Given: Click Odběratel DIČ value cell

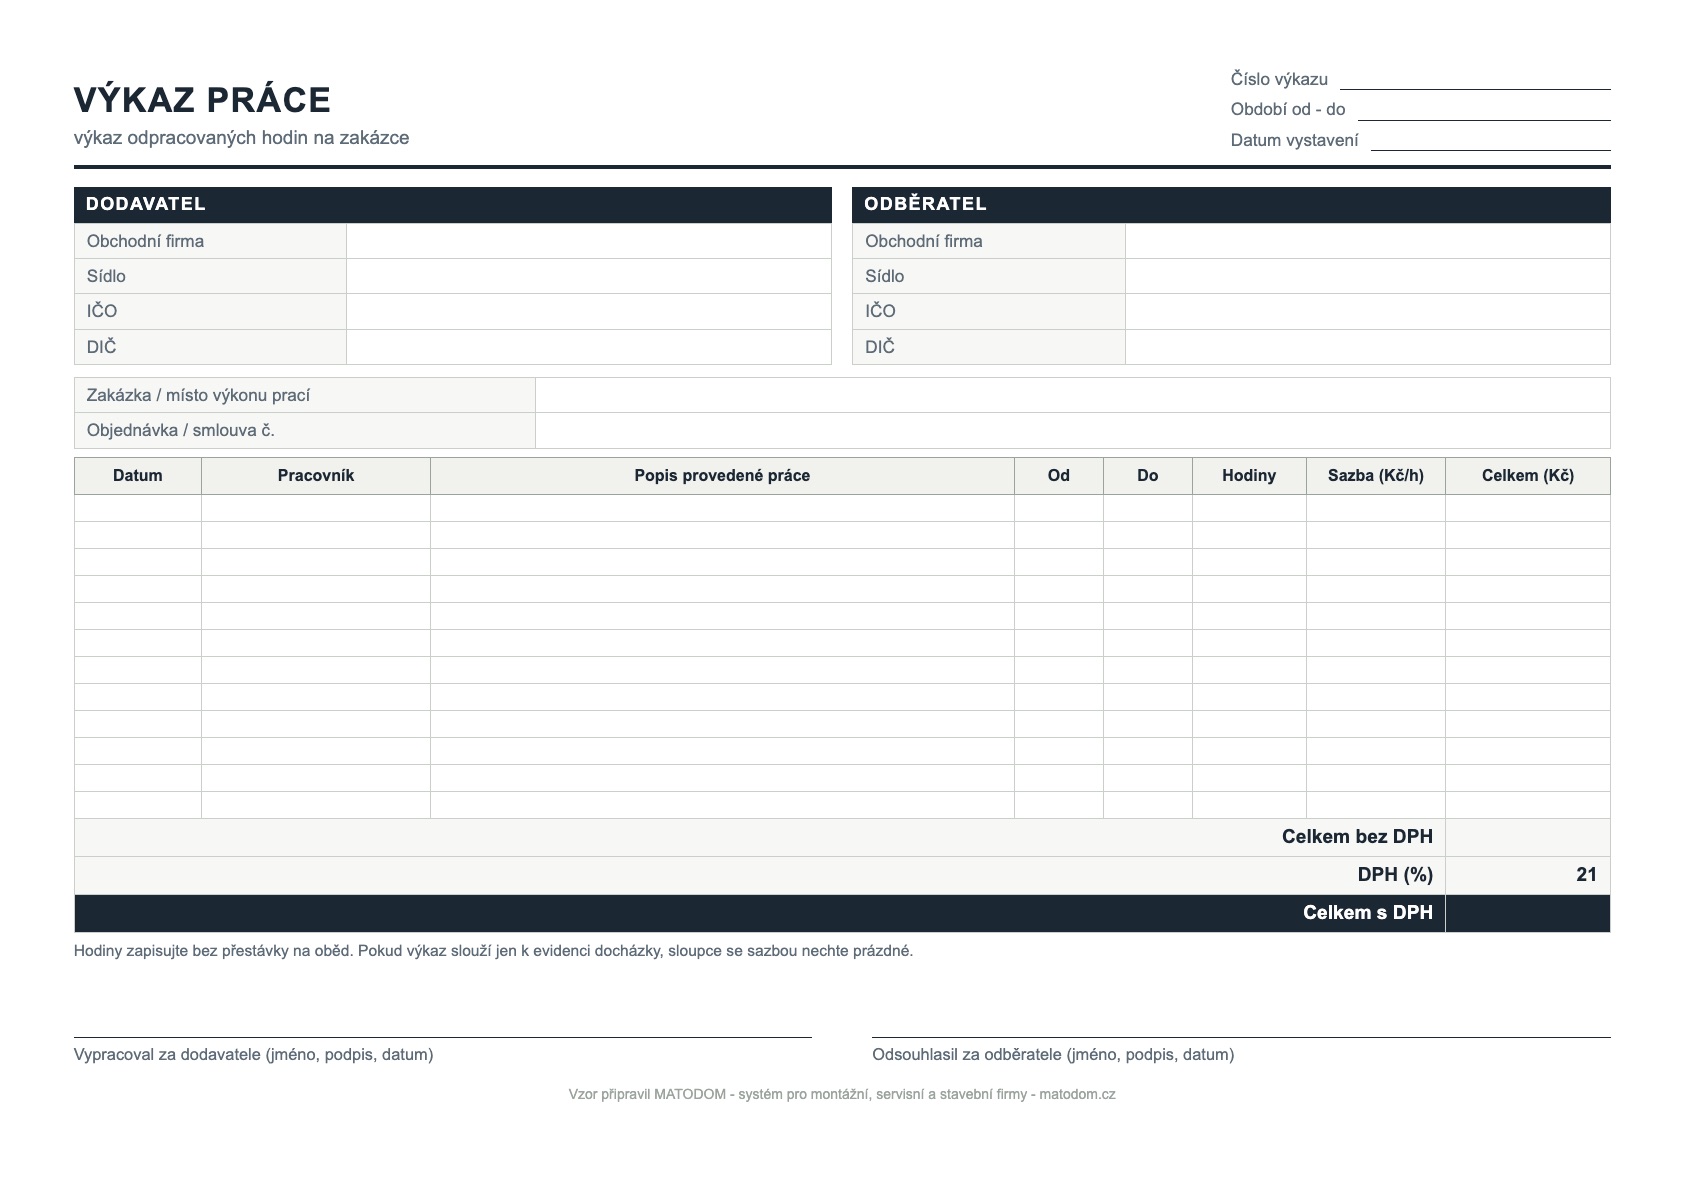Looking at the screenshot, I should [x=1368, y=347].
